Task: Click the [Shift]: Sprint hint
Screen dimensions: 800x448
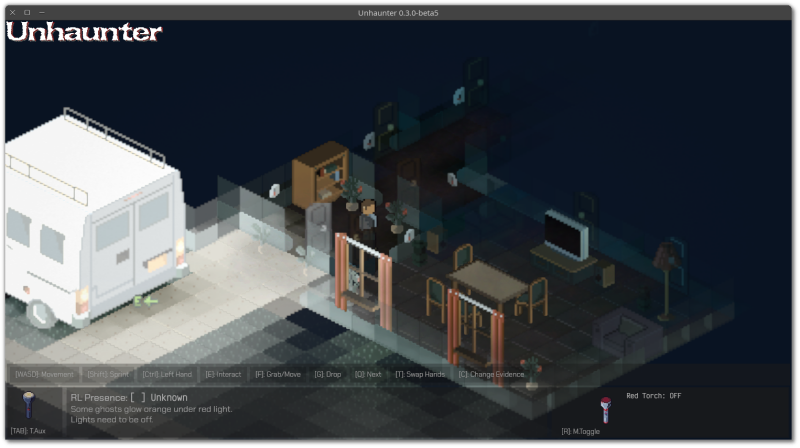Action: tap(108, 375)
